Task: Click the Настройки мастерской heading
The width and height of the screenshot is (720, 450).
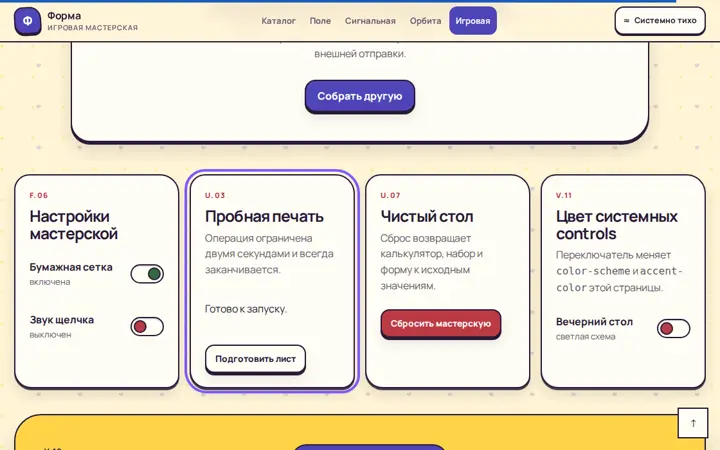Action: [73, 225]
